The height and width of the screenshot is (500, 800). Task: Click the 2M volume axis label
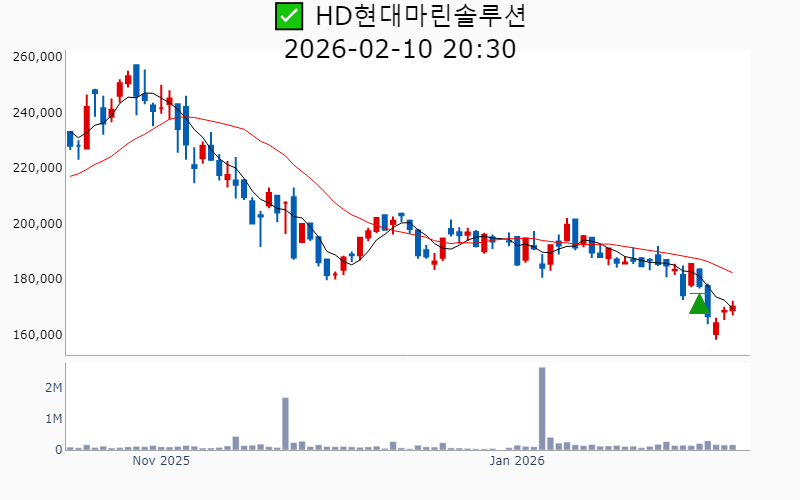(x=53, y=387)
